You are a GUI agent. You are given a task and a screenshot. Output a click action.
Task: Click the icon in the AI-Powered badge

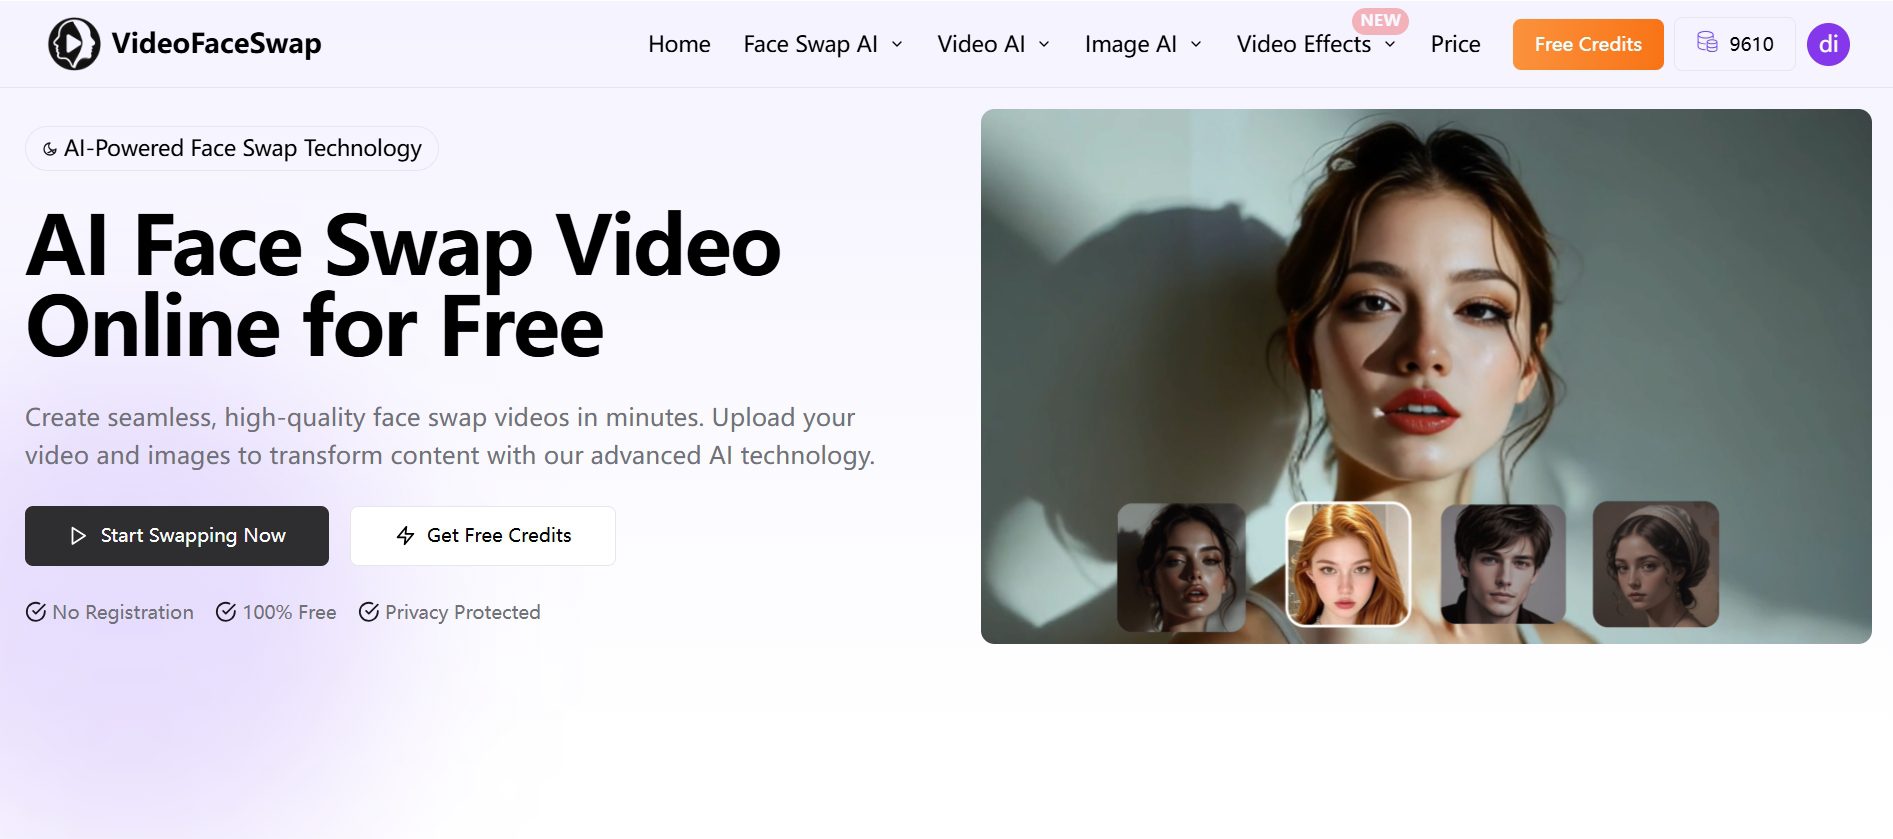(x=49, y=149)
